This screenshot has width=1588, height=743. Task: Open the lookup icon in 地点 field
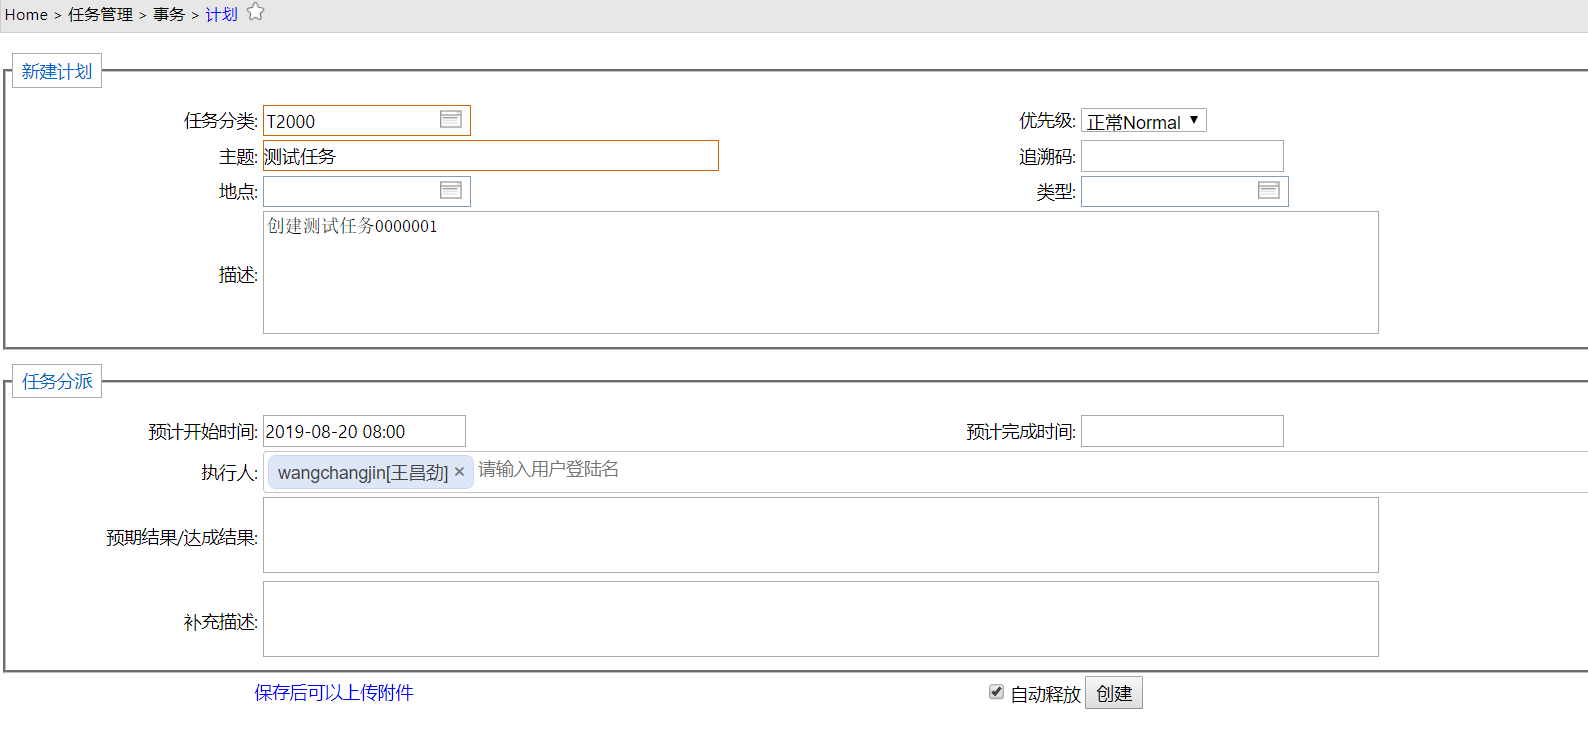[451, 191]
